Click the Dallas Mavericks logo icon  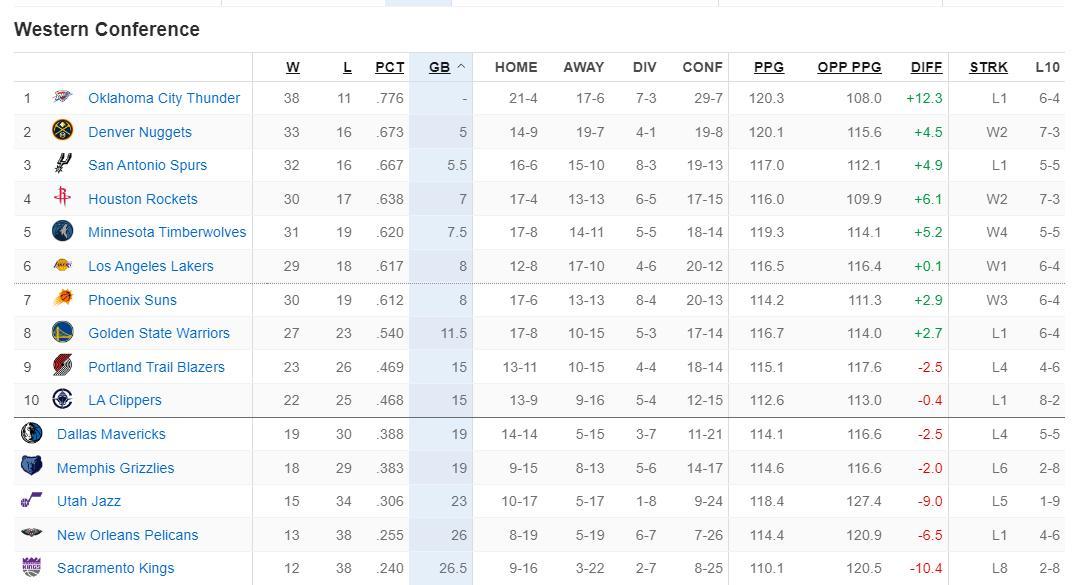31,434
